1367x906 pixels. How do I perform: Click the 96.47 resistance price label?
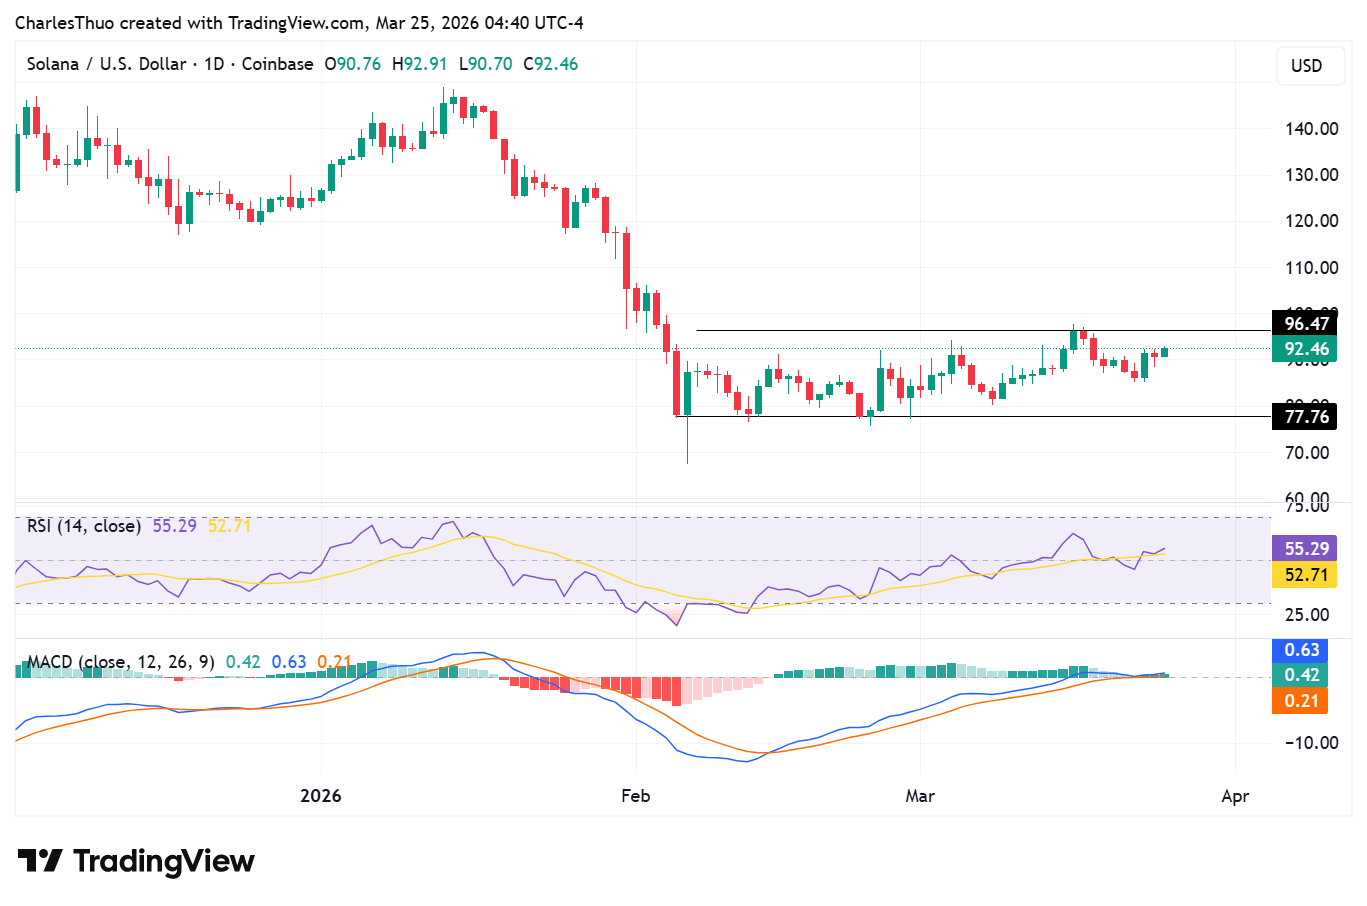click(1304, 323)
